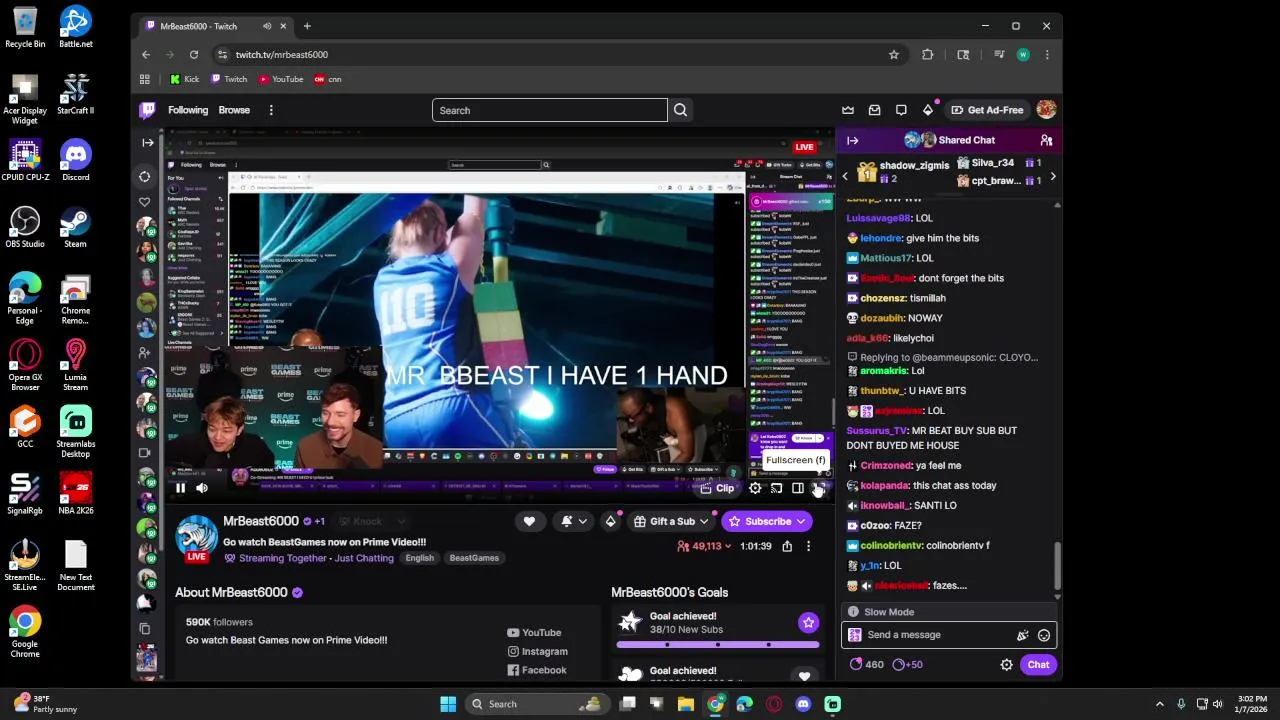Open Discord from the taskbar
Screen dimensions: 1280x720
click(803, 704)
